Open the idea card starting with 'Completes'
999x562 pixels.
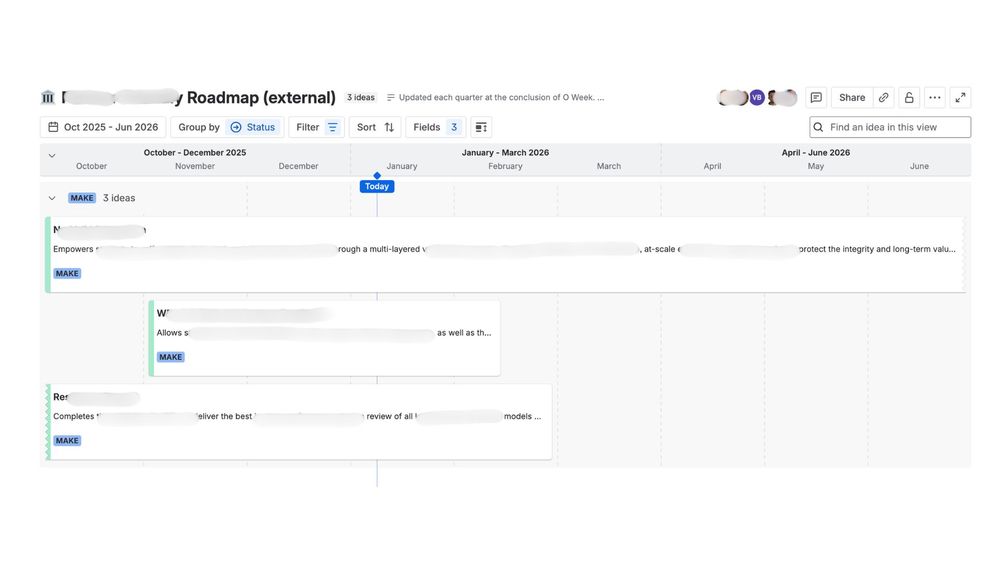click(299, 422)
